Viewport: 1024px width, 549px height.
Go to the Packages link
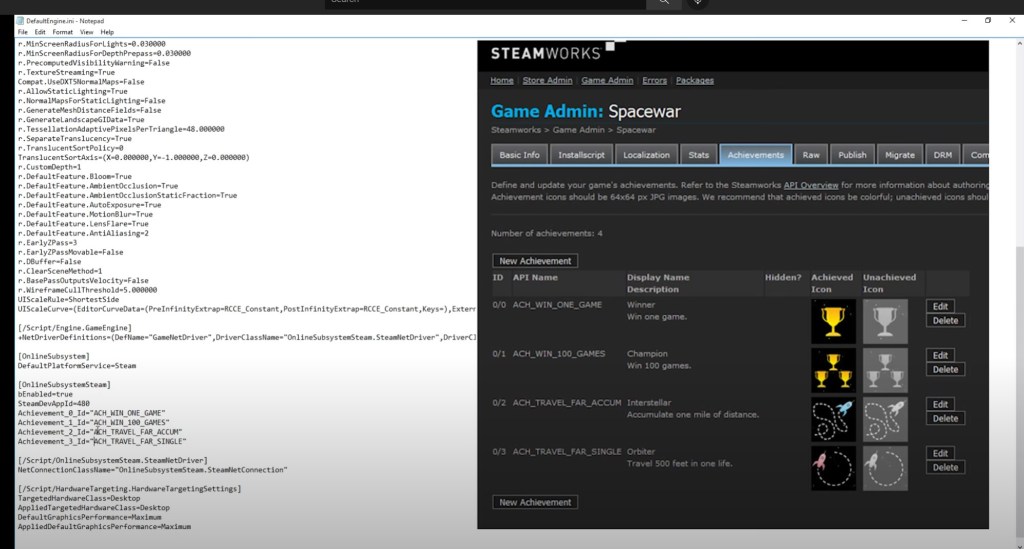[x=695, y=80]
